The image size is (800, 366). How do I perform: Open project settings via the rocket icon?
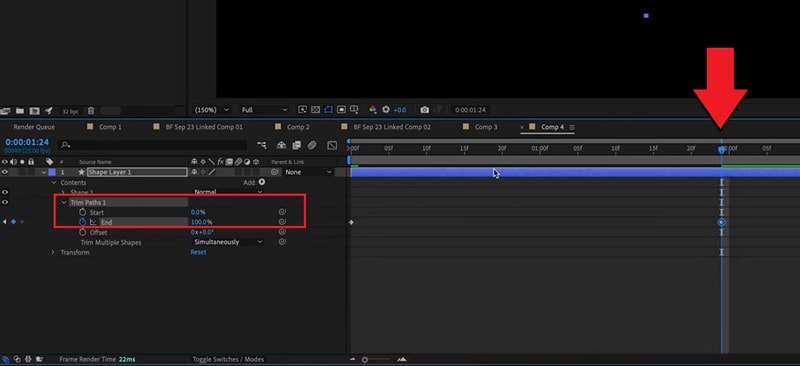[49, 110]
